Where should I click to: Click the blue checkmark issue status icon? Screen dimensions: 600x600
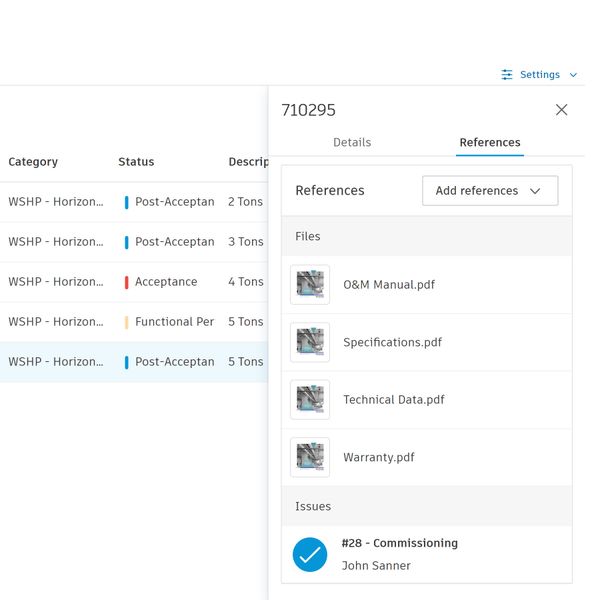(x=310, y=554)
